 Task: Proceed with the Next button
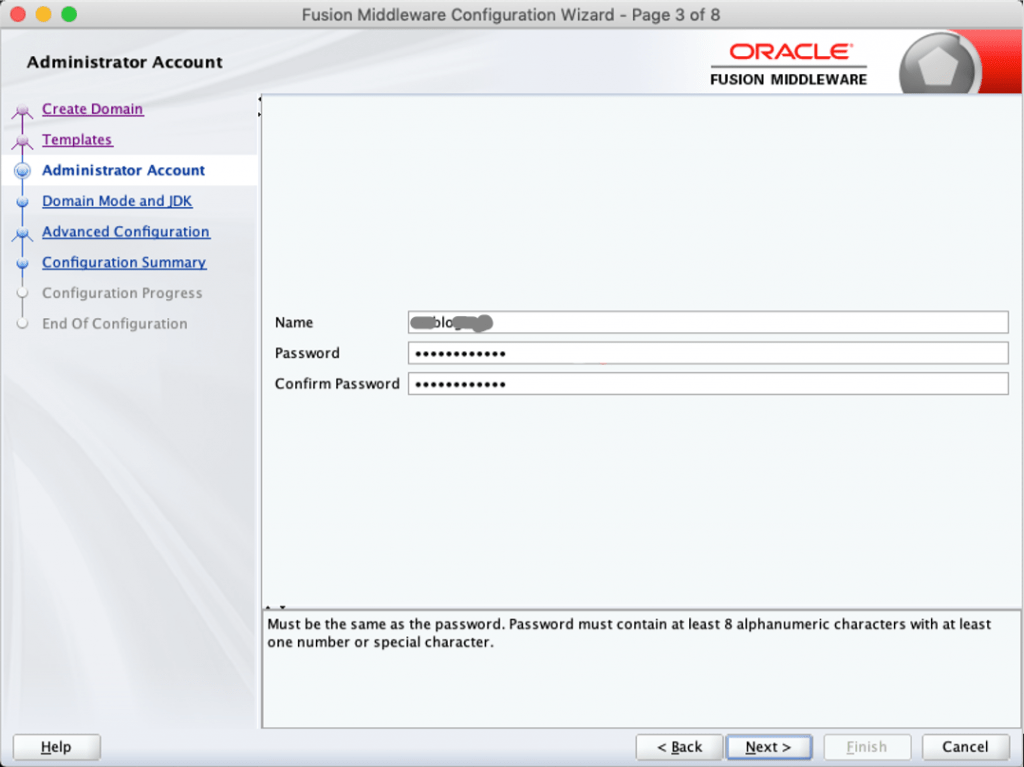(769, 747)
